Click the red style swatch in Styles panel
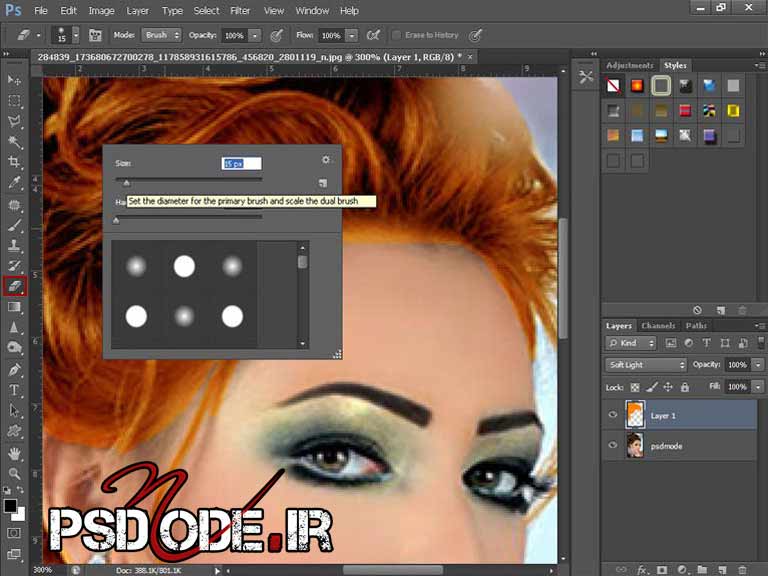The image size is (768, 576). coord(685,111)
